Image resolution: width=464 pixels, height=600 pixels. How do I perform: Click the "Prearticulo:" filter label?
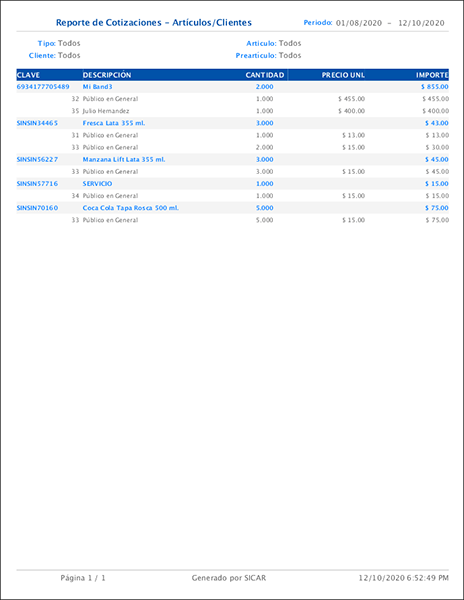click(256, 55)
